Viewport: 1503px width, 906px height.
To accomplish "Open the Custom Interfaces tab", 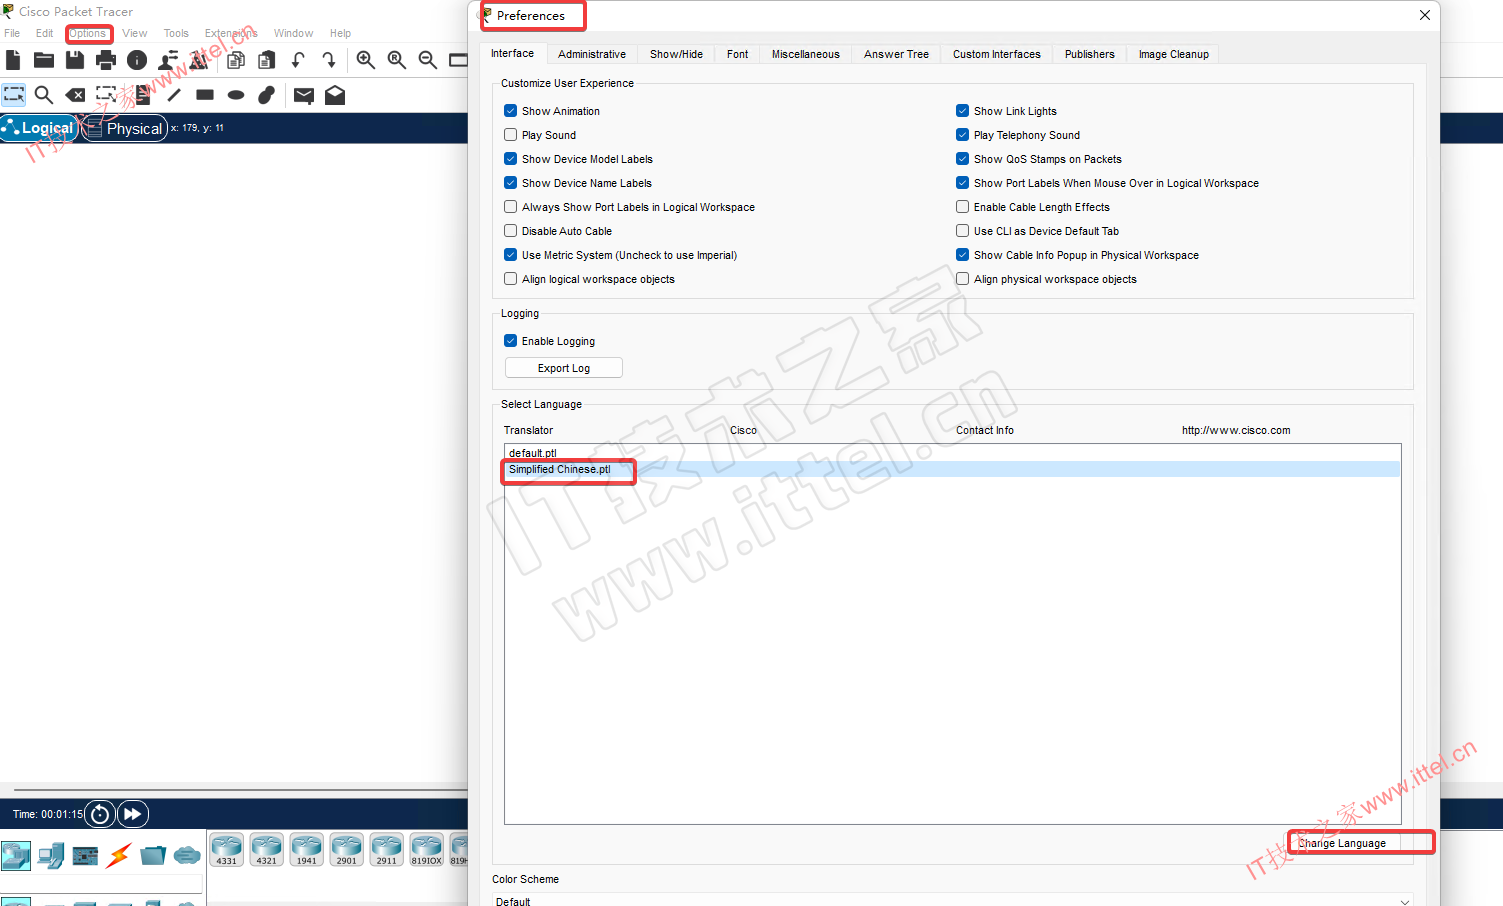I will (997, 54).
